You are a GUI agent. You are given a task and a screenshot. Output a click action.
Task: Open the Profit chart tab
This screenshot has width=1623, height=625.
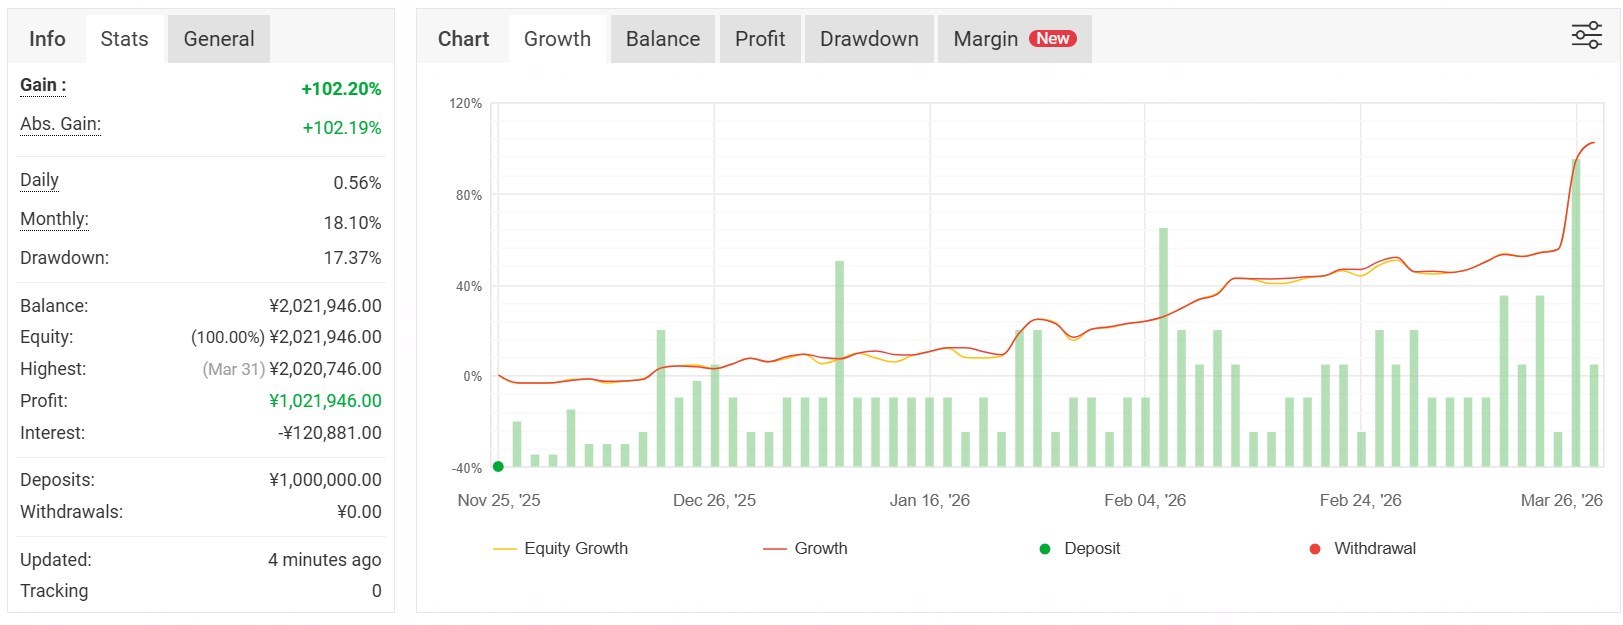pos(759,39)
